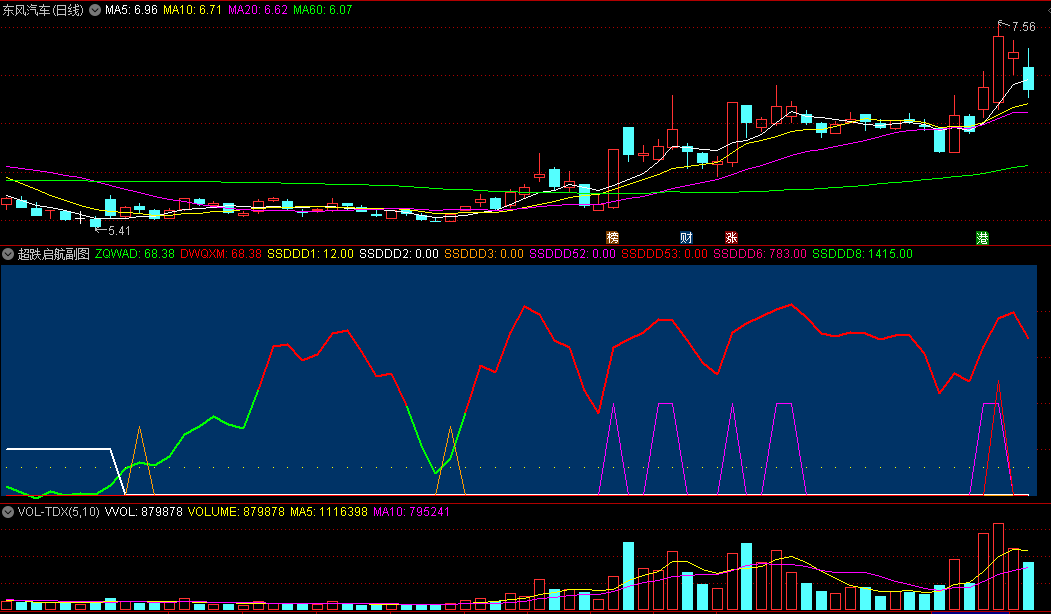The image size is (1051, 614).
Task: Click the red 涨 limit-up marker
Action: pyautogui.click(x=731, y=237)
